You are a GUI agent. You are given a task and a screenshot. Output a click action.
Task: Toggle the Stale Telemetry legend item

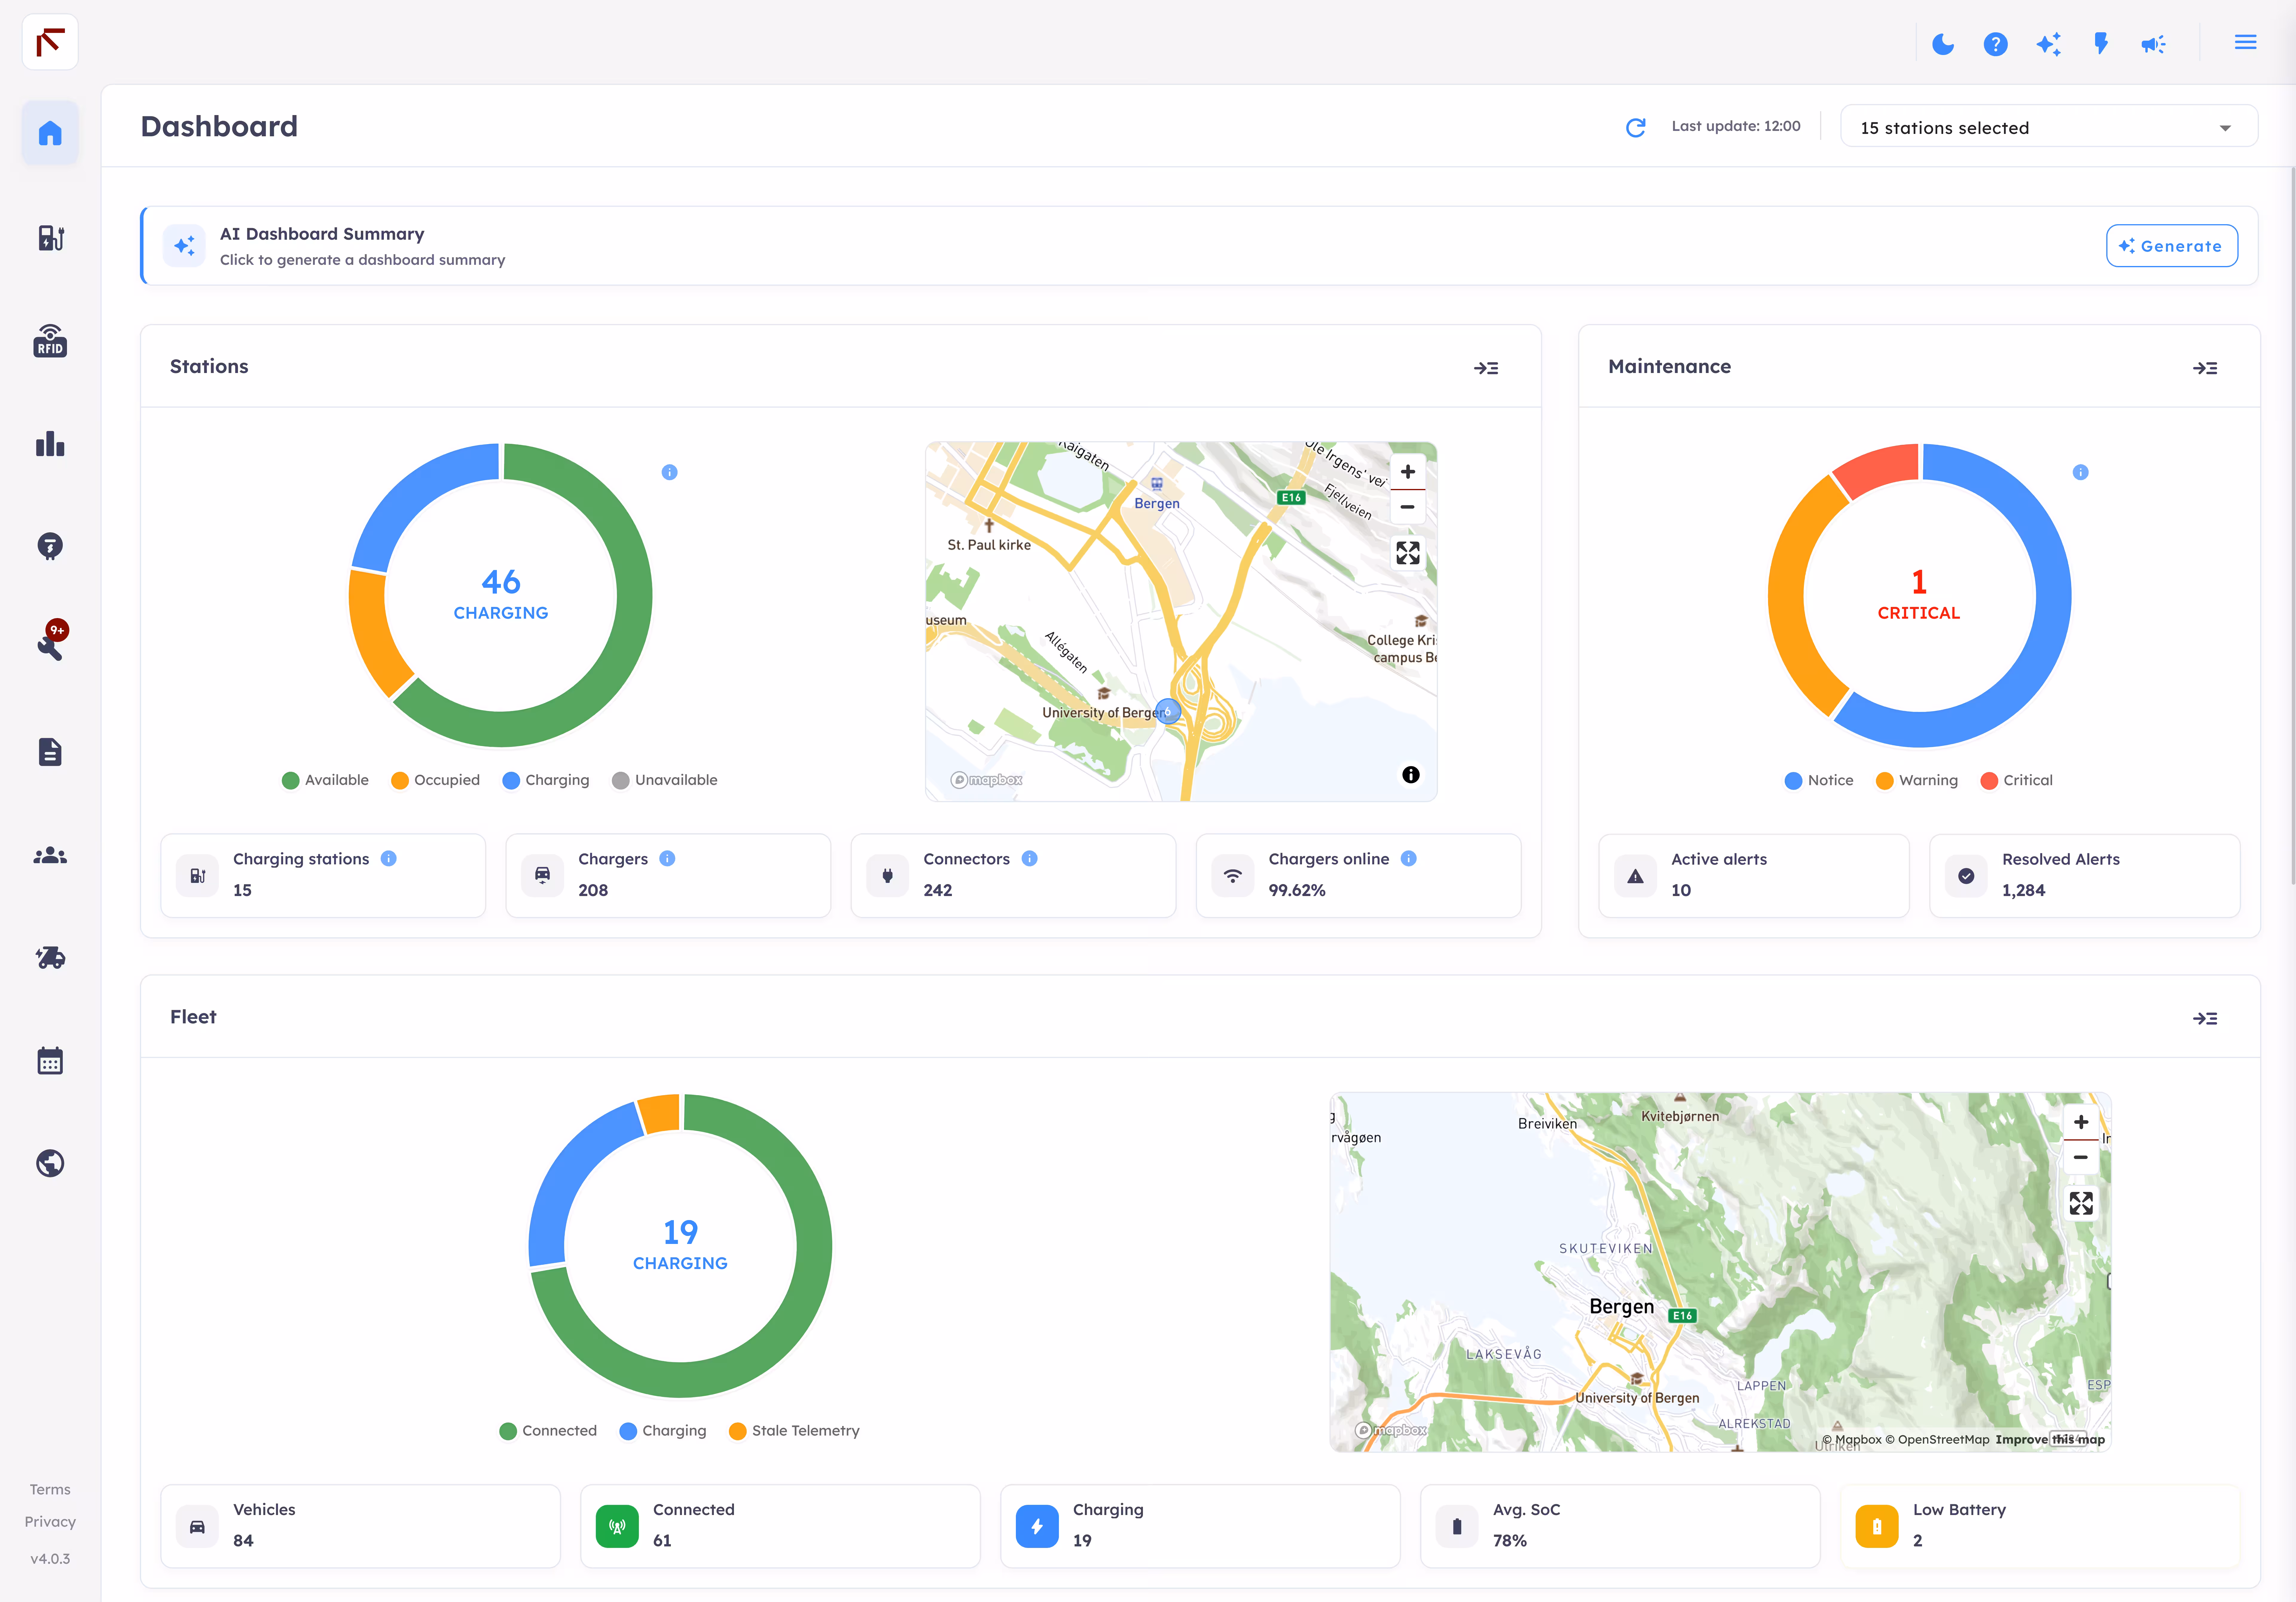coord(794,1431)
